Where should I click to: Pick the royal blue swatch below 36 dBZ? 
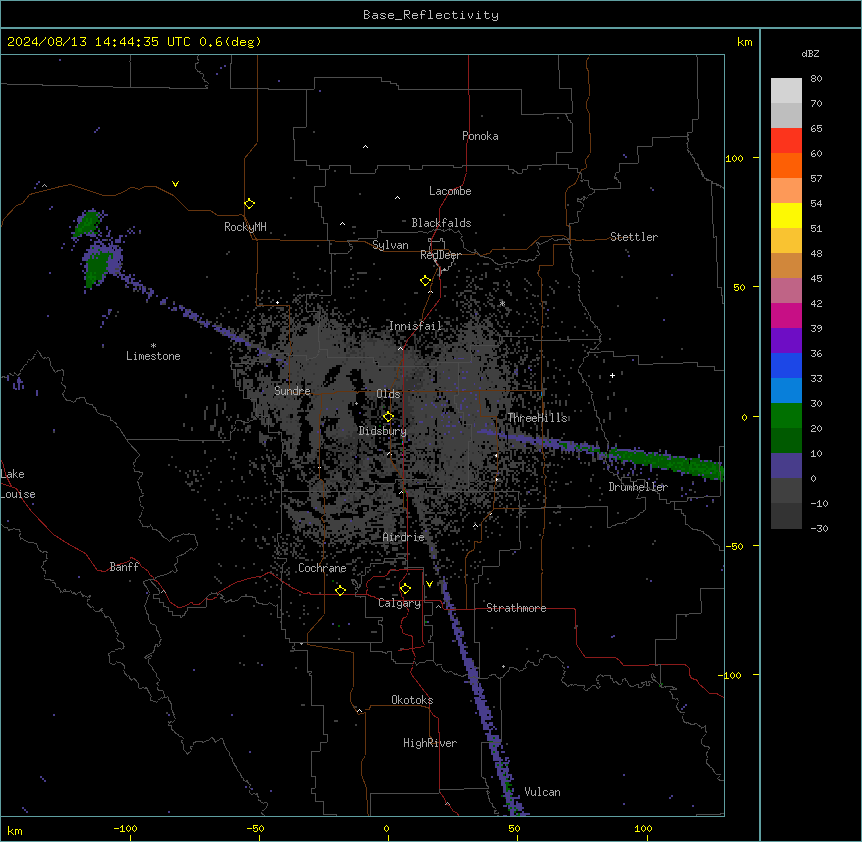point(786,365)
